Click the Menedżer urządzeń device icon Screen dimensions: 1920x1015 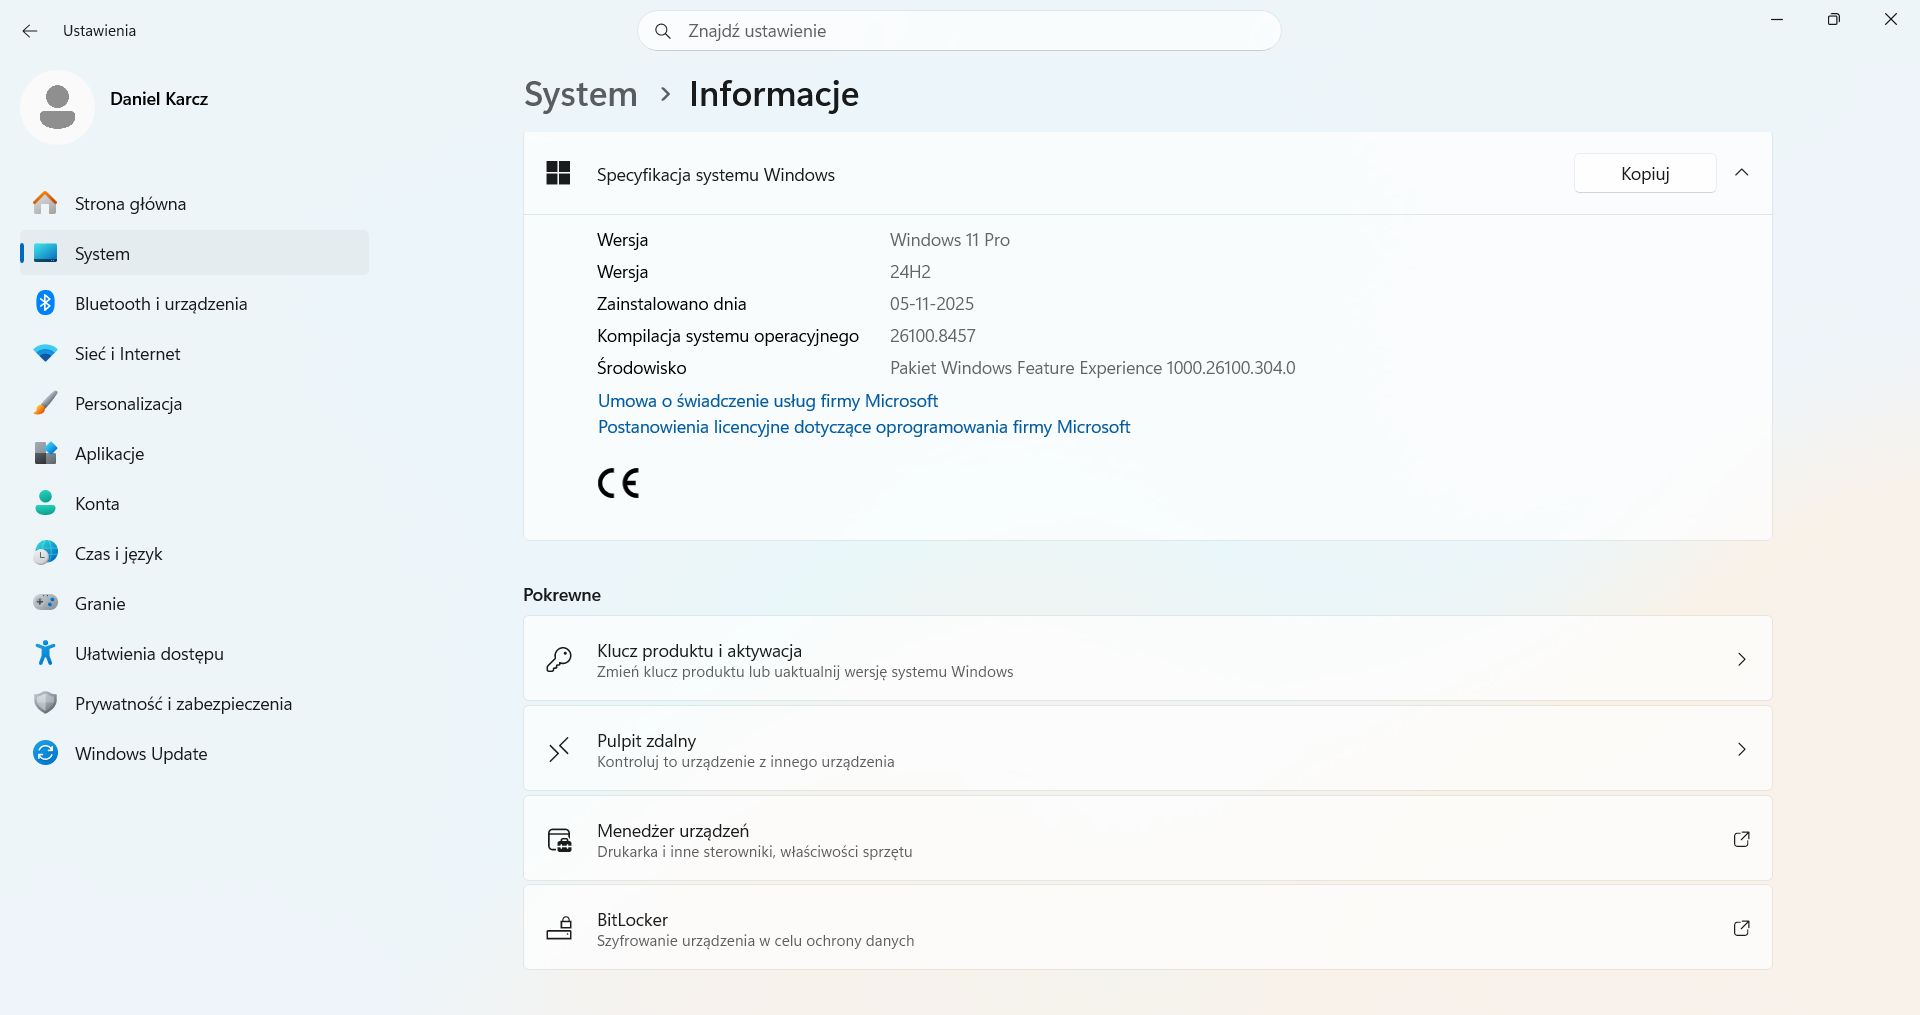(559, 839)
